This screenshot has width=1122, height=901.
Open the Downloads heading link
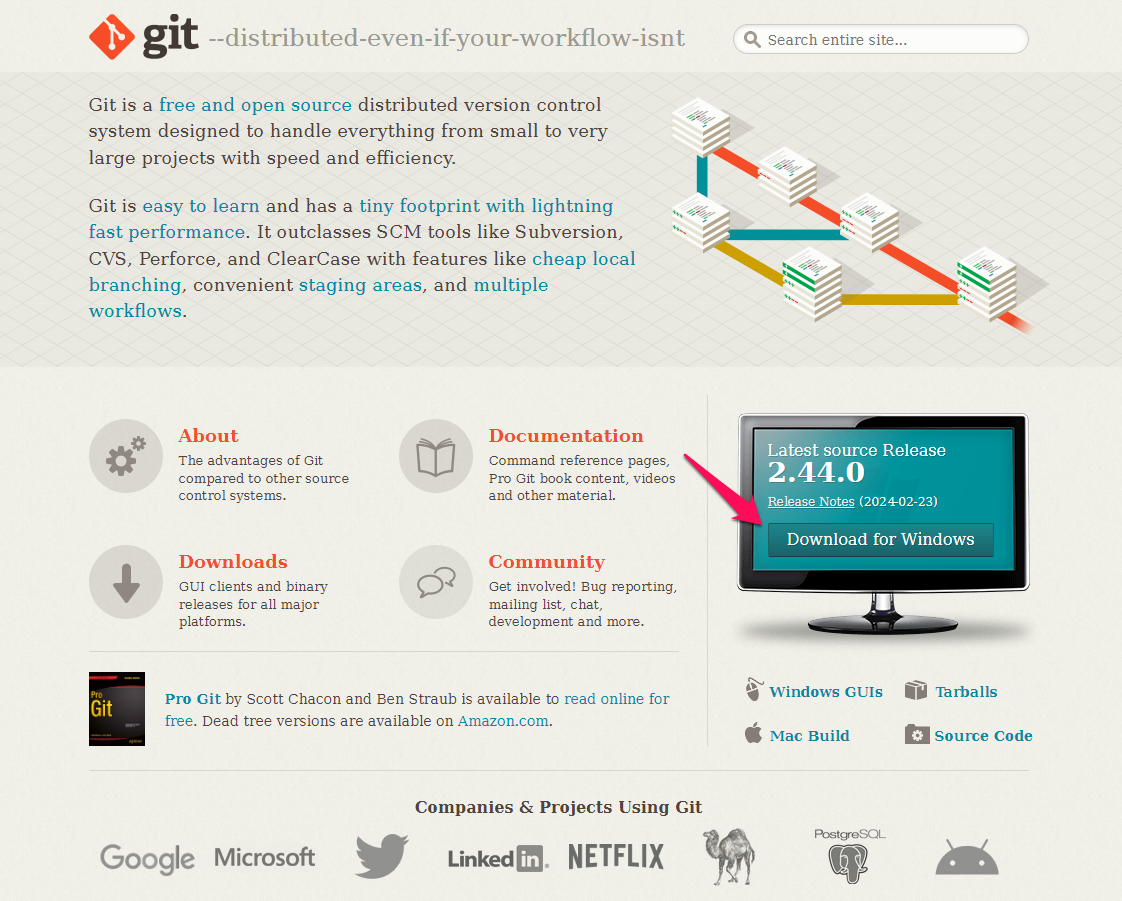point(233,562)
